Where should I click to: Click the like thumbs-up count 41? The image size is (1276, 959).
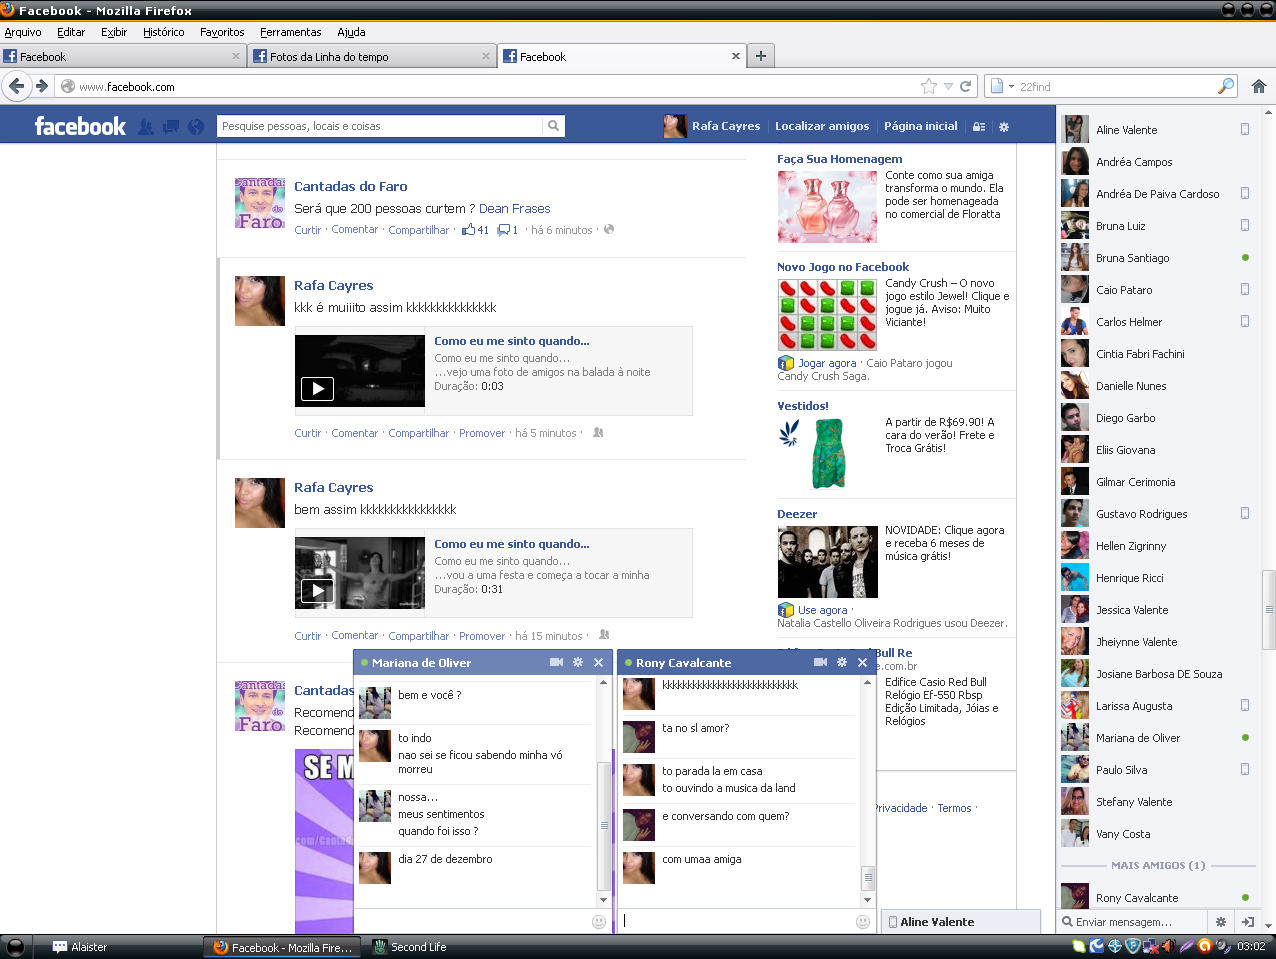pyautogui.click(x=475, y=230)
